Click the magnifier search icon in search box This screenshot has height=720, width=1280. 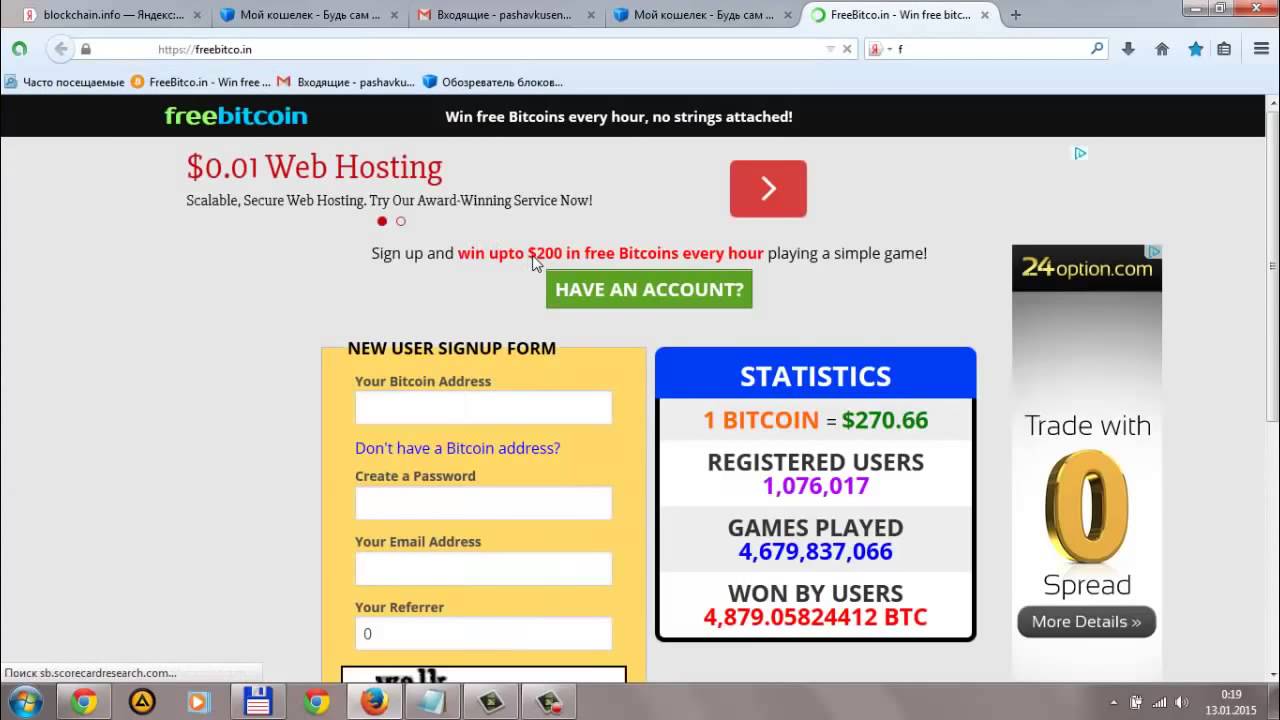pyautogui.click(x=1096, y=48)
